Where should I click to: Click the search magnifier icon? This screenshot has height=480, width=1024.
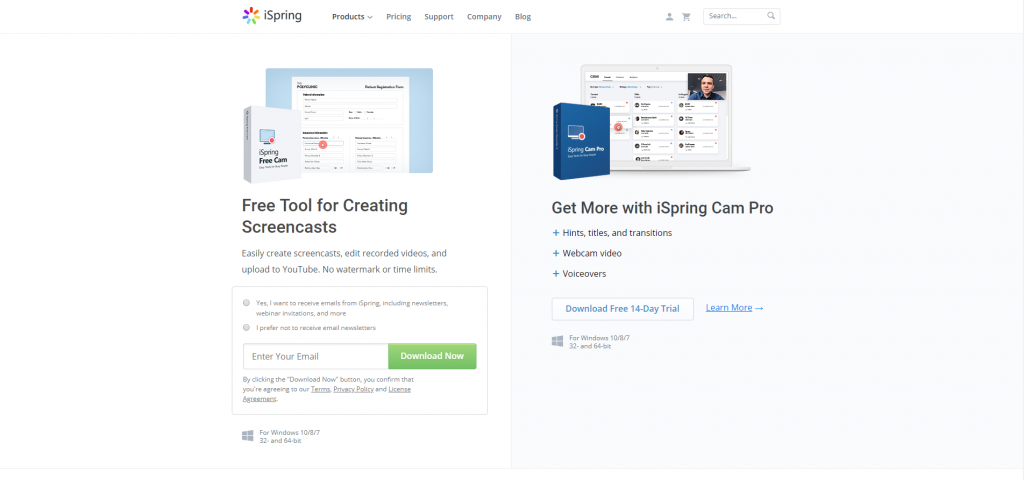pyautogui.click(x=771, y=16)
